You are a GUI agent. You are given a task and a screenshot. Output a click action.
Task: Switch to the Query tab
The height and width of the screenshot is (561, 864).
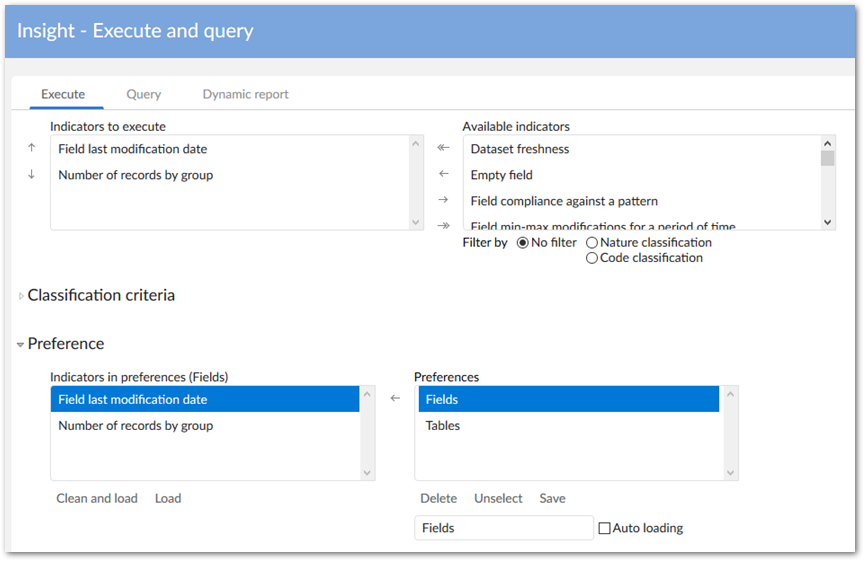[143, 94]
